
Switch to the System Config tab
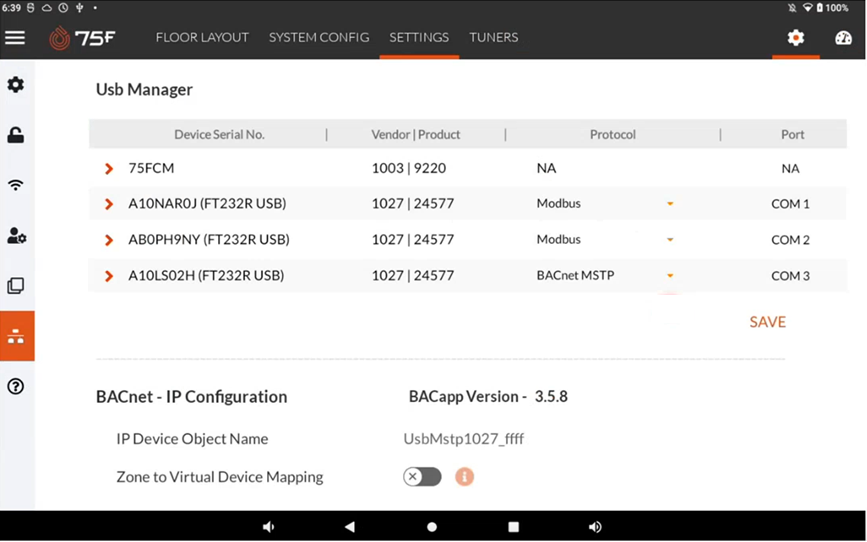(319, 38)
